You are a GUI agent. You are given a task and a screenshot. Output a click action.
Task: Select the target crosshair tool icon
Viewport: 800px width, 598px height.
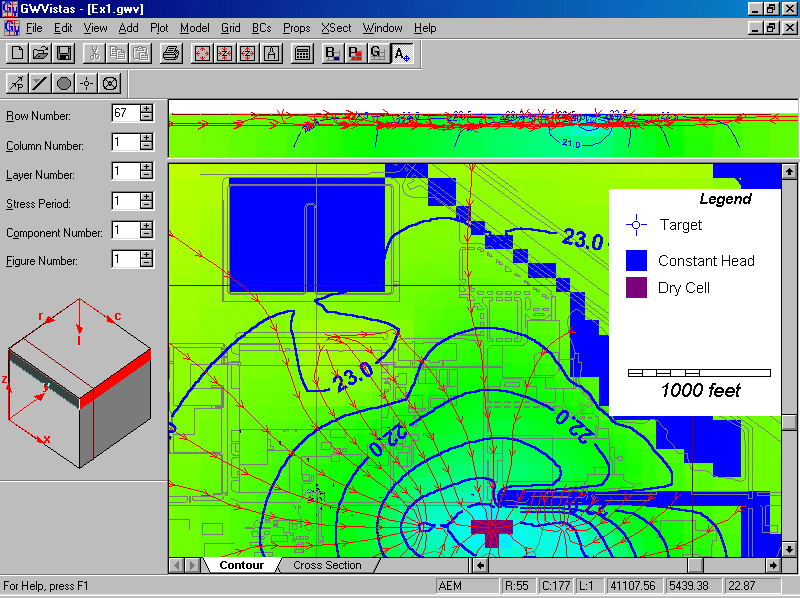pyautogui.click(x=87, y=83)
